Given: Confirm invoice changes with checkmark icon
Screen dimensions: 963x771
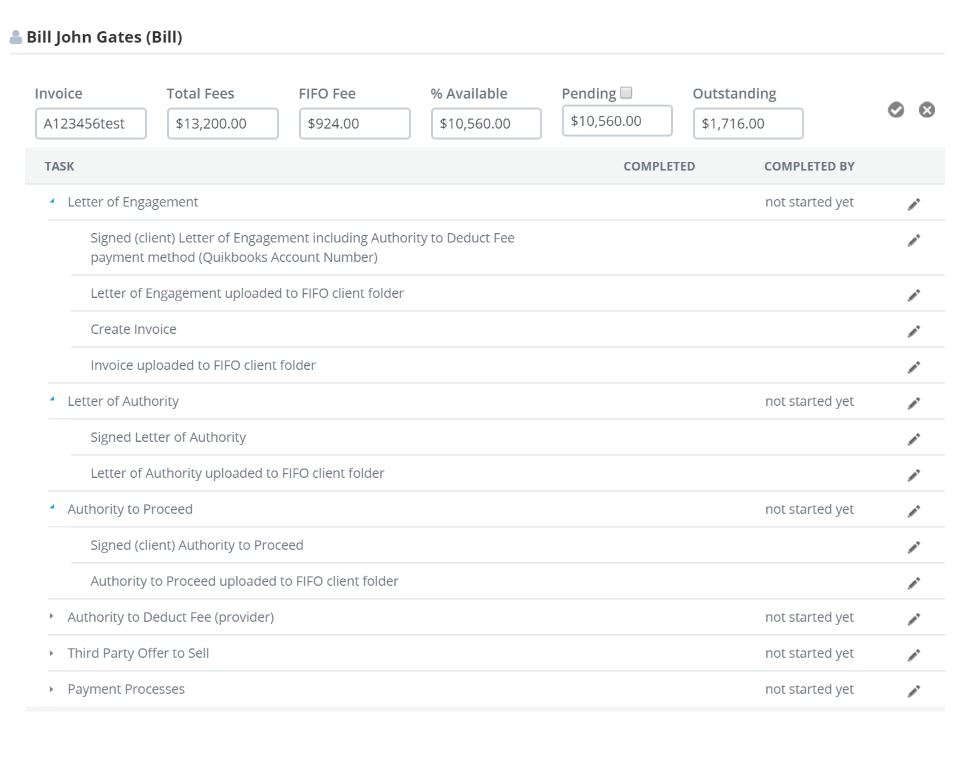Looking at the screenshot, I should 896,110.
